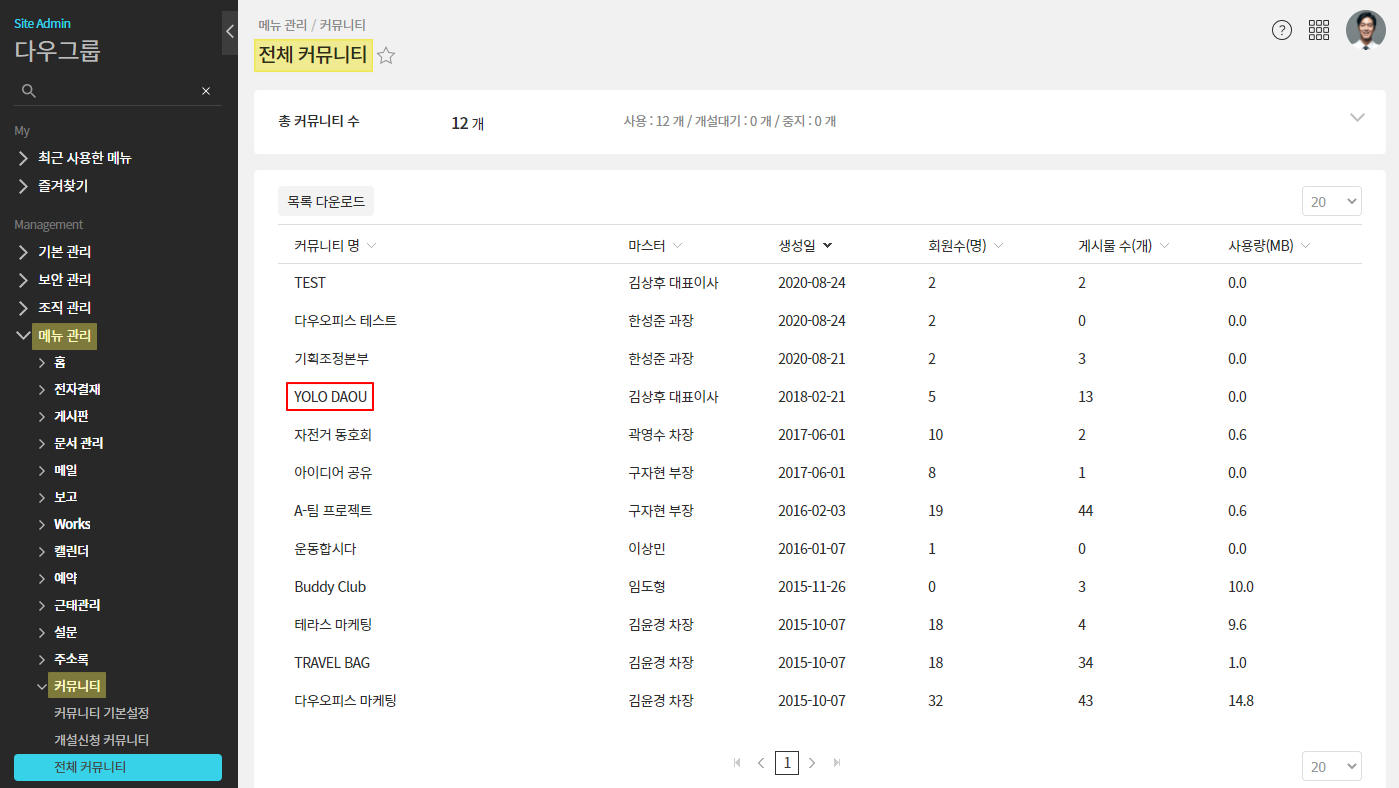Expand the community count summary panel

click(x=1356, y=117)
